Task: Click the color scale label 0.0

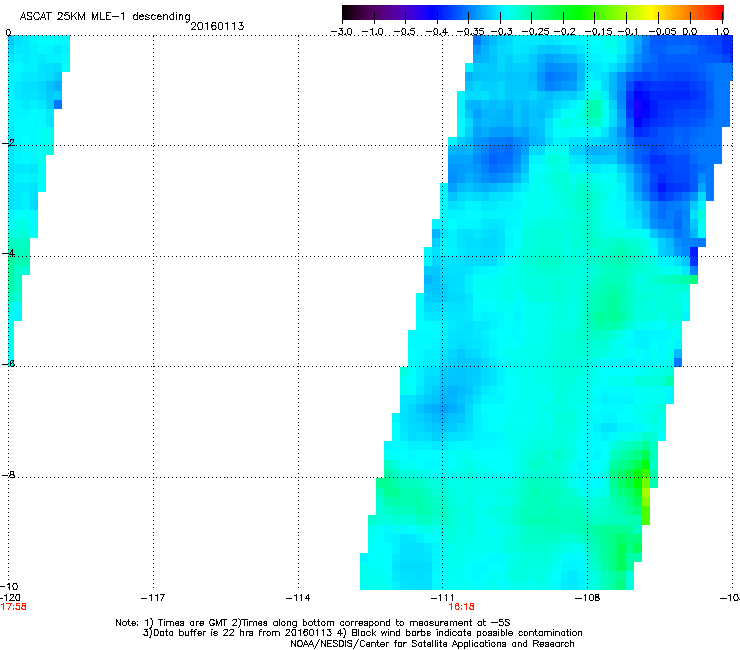Action: (x=690, y=32)
